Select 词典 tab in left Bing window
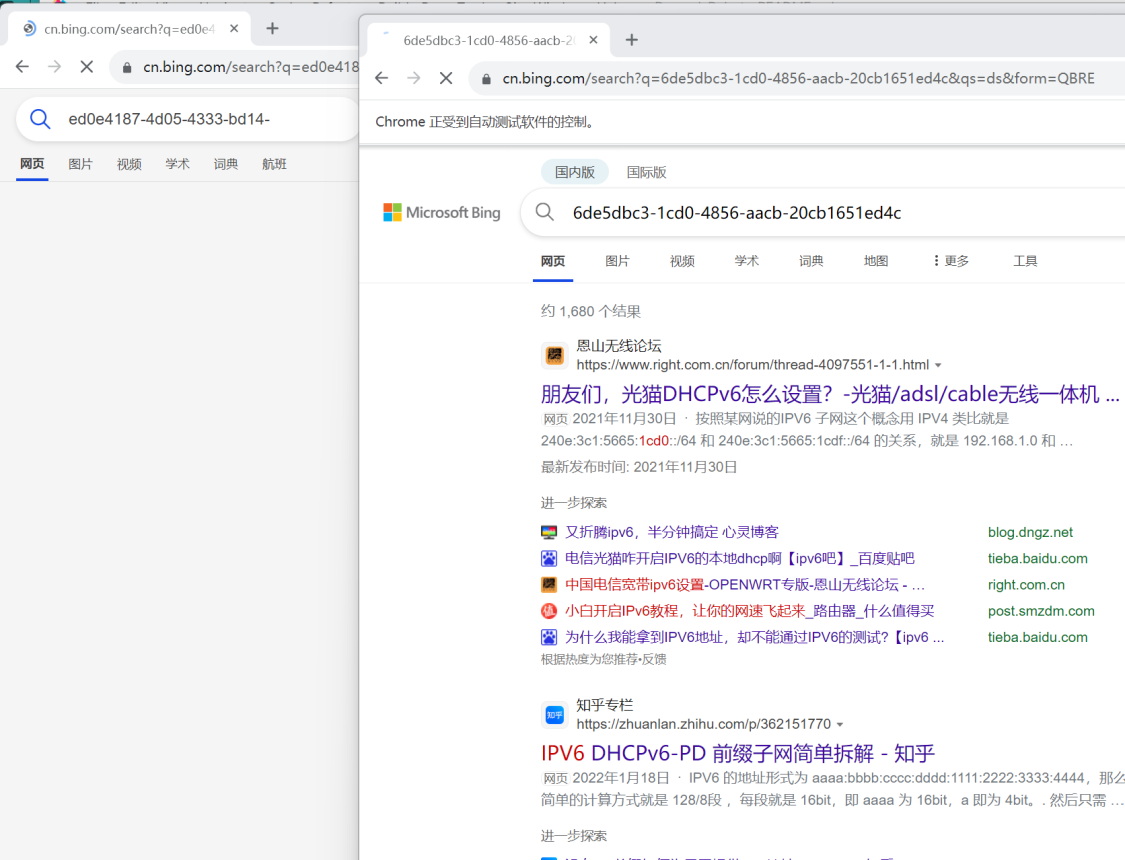This screenshot has height=860, width=1125. (x=226, y=164)
